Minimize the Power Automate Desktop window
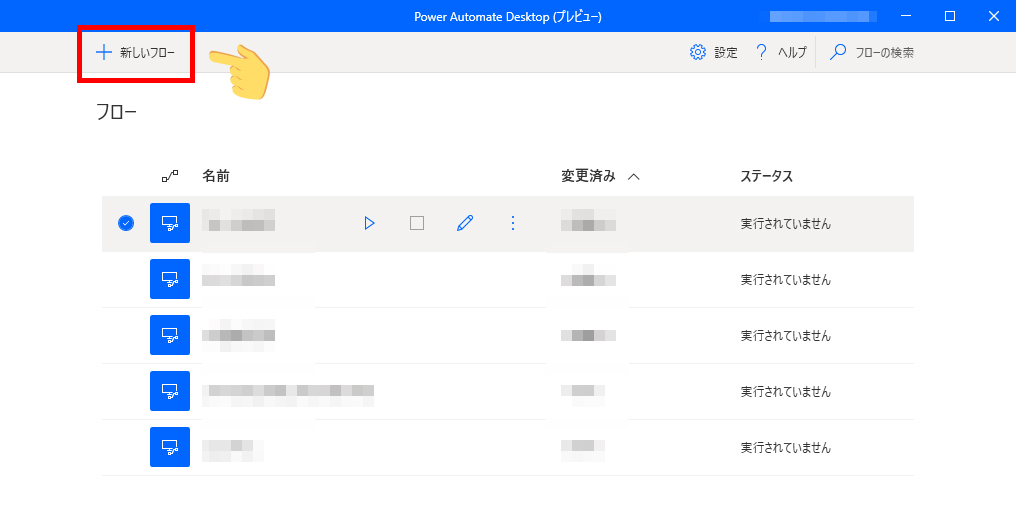The width and height of the screenshot is (1016, 530). coord(906,16)
